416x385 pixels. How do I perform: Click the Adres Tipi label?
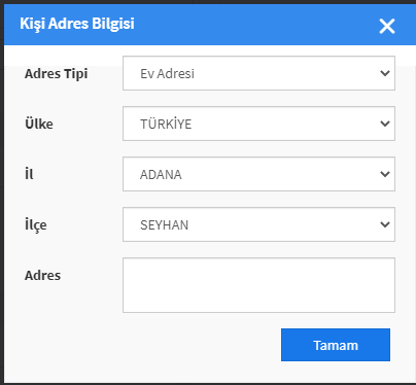(x=56, y=74)
